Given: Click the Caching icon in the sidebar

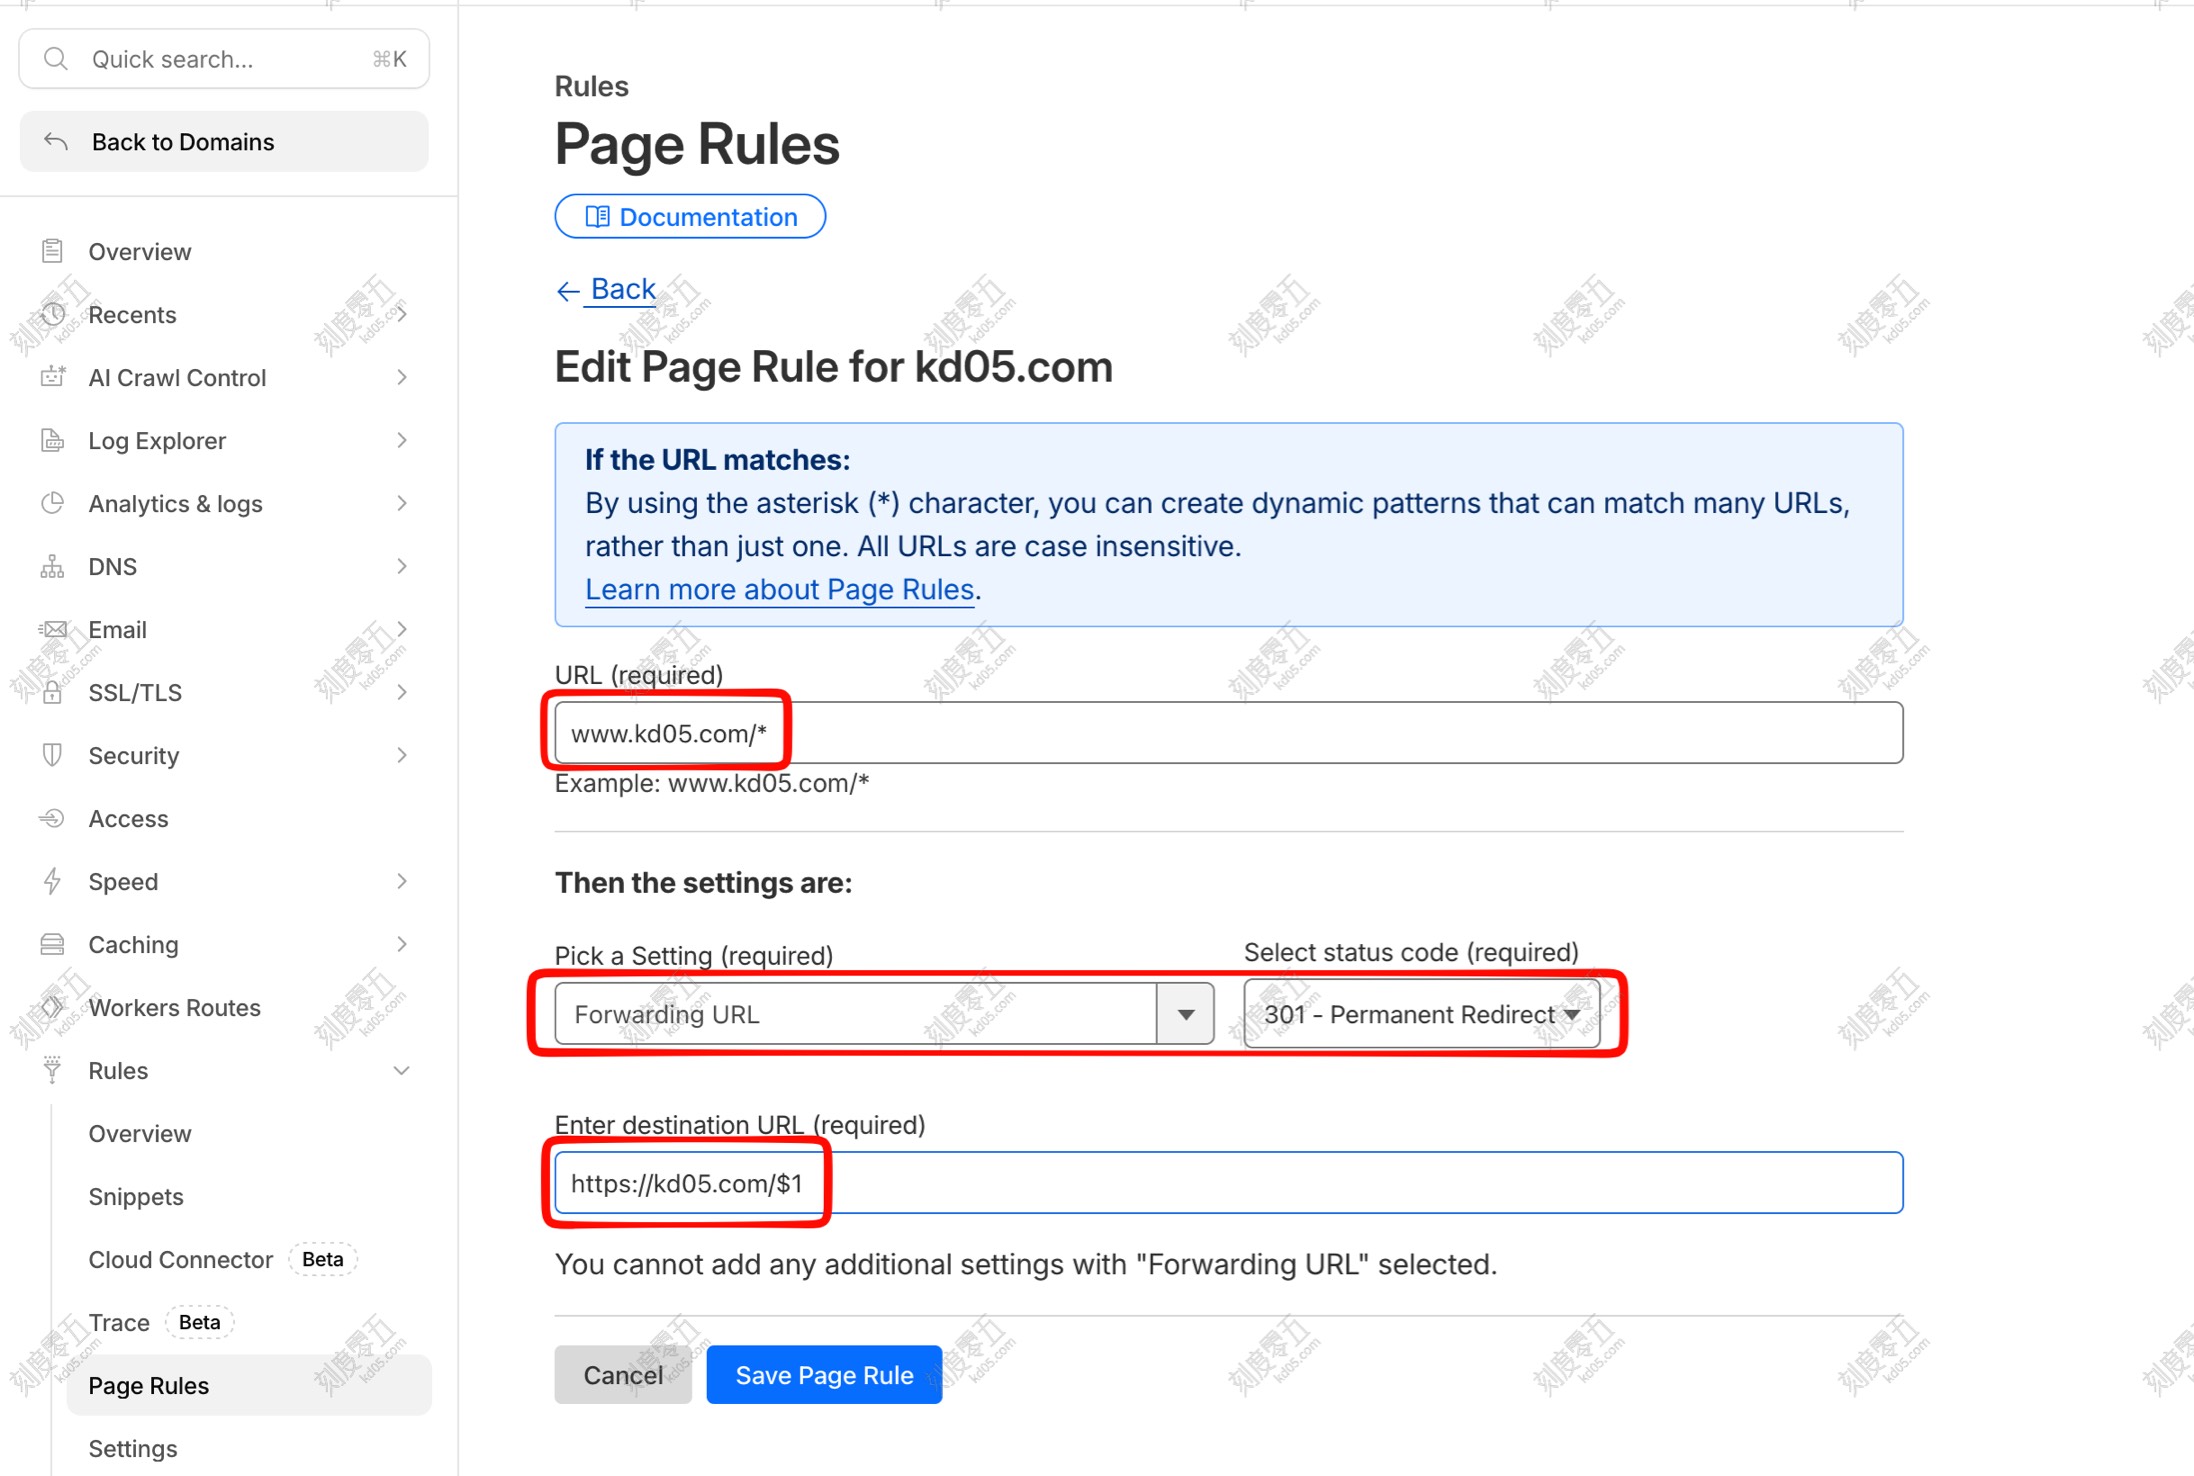Looking at the screenshot, I should coord(52,943).
